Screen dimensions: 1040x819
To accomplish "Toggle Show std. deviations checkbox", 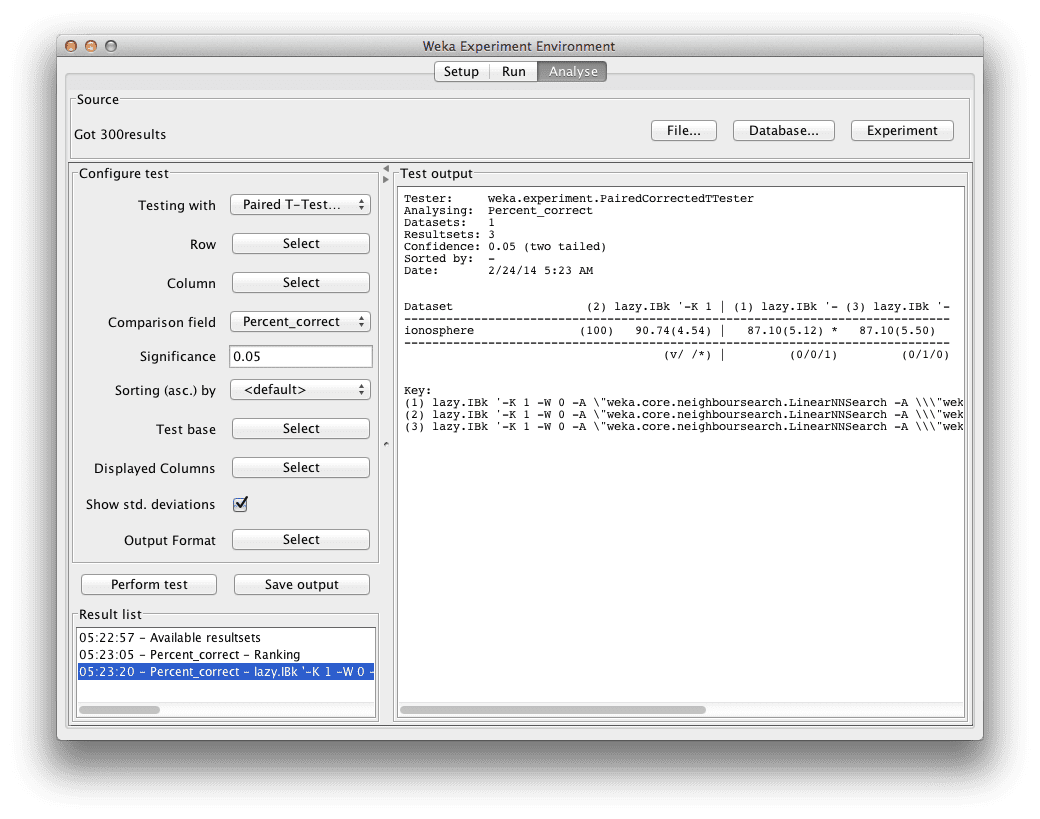I will click(x=240, y=505).
